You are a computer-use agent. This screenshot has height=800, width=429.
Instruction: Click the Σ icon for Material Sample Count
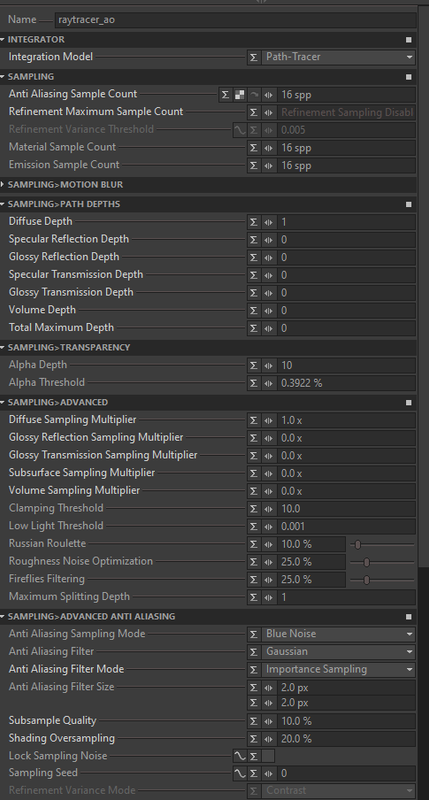coord(254,147)
